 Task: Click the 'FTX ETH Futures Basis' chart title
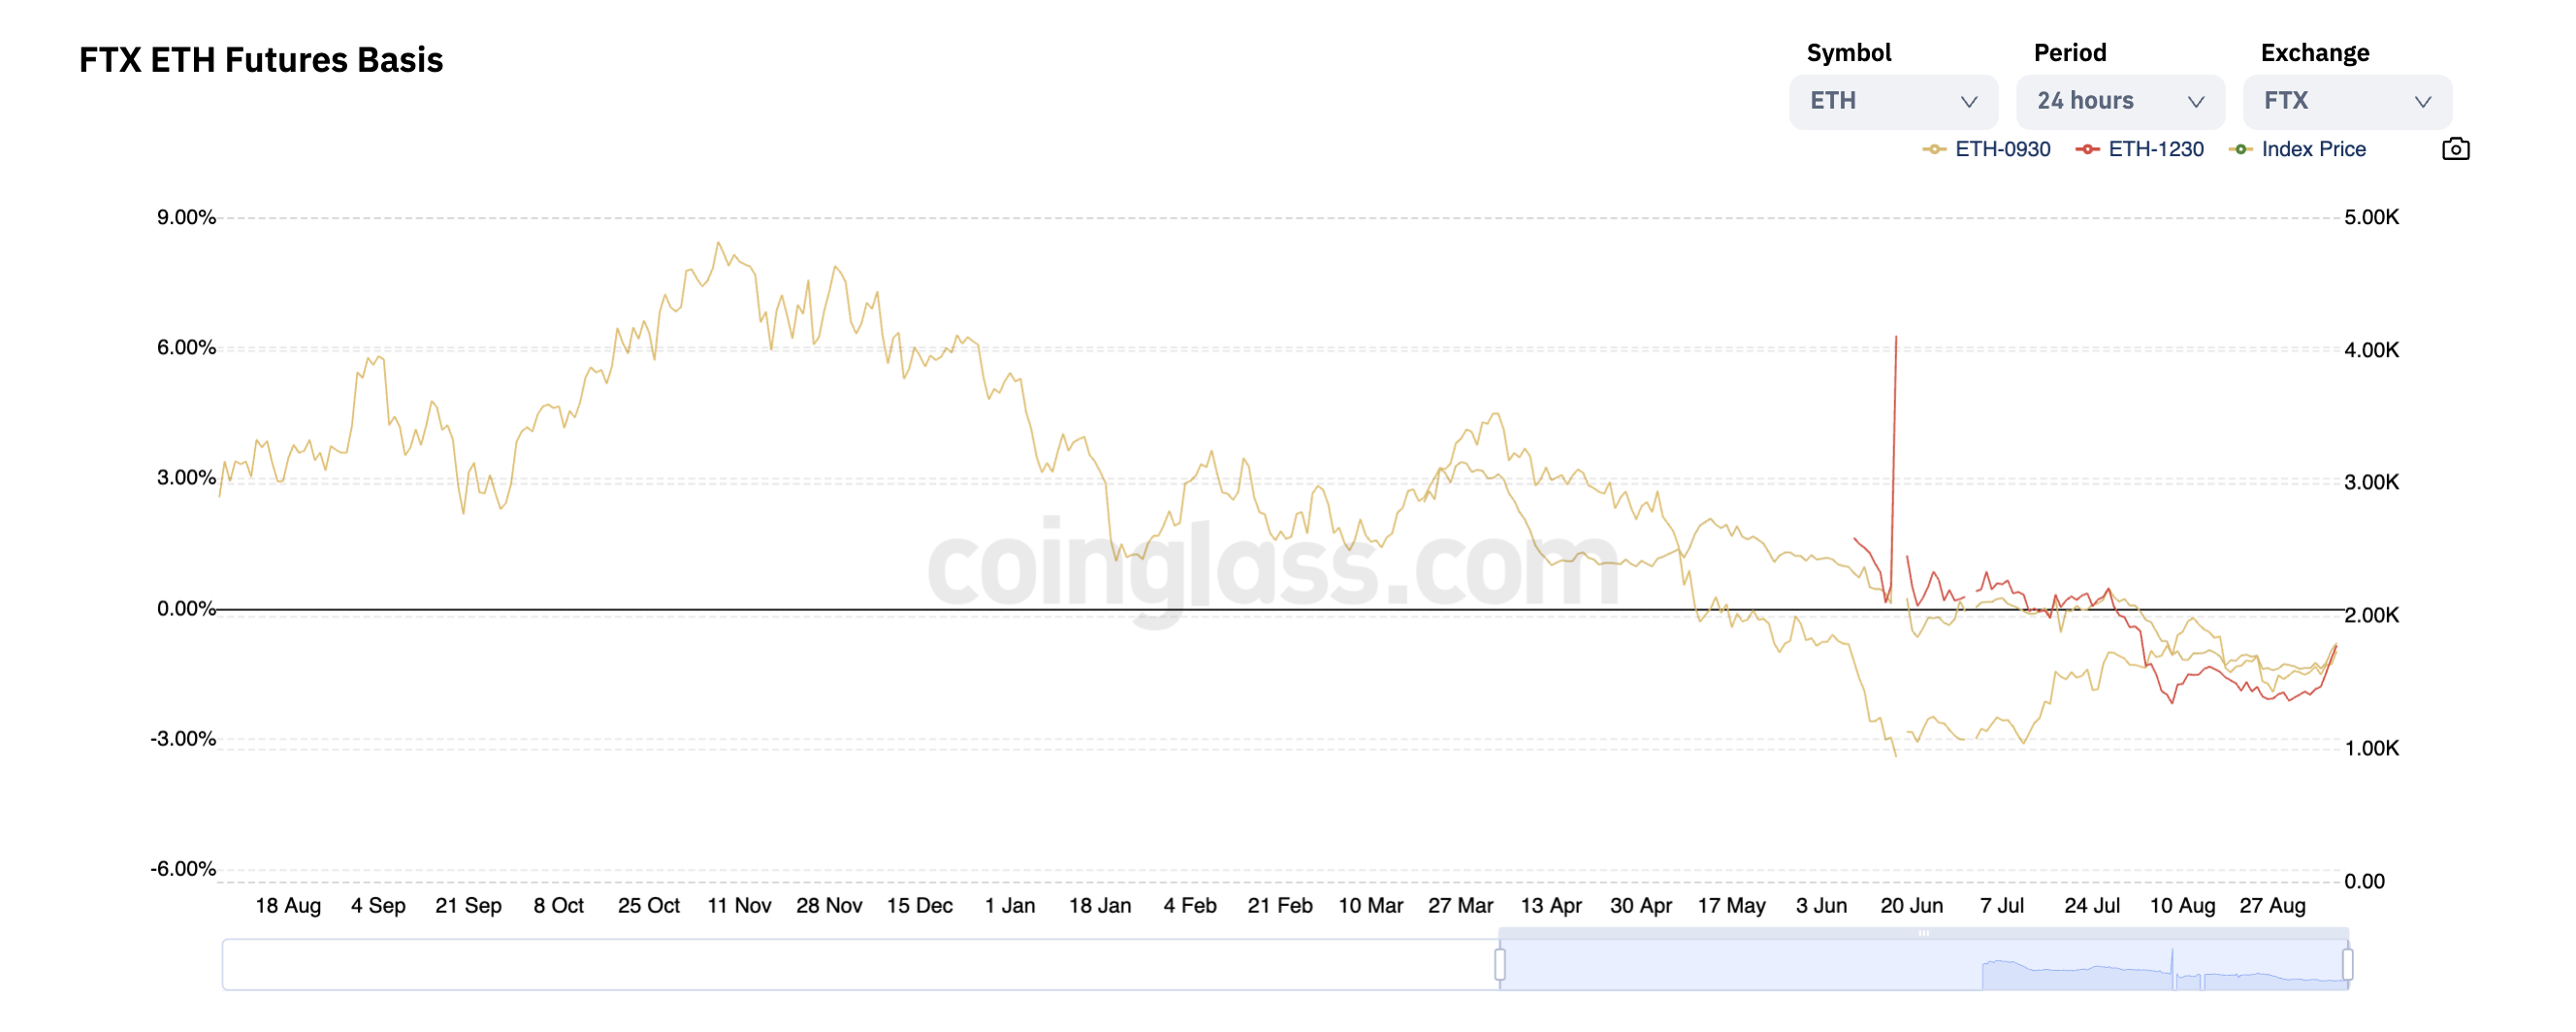(x=261, y=60)
